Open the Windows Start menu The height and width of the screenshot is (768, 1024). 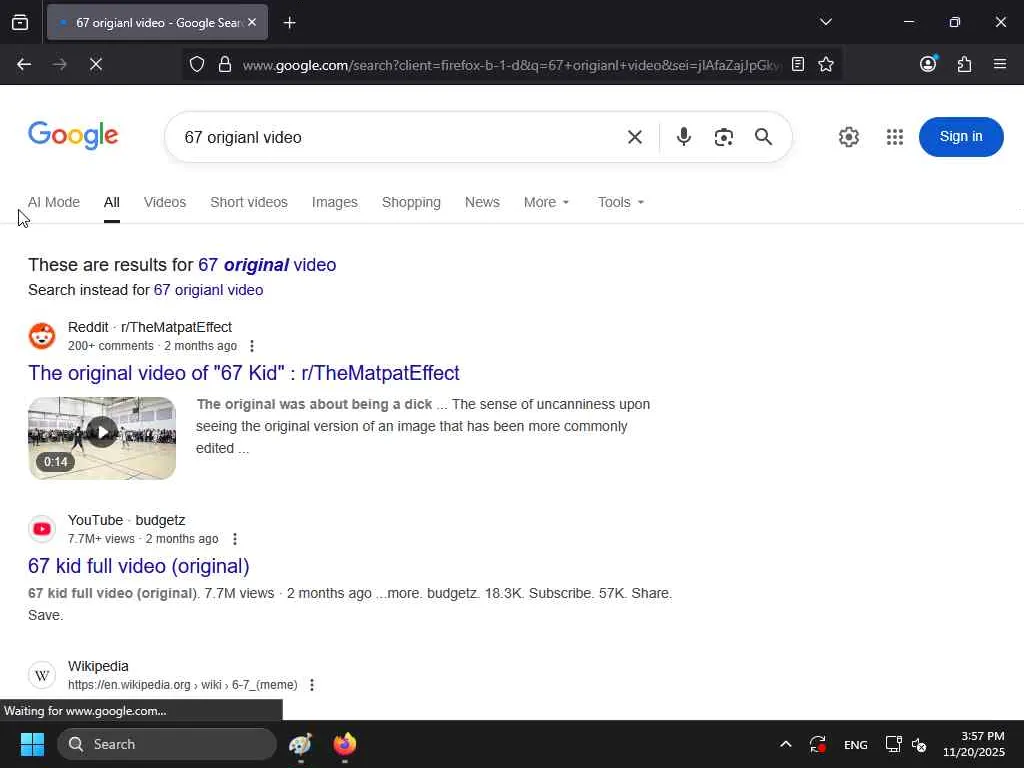[x=32, y=744]
